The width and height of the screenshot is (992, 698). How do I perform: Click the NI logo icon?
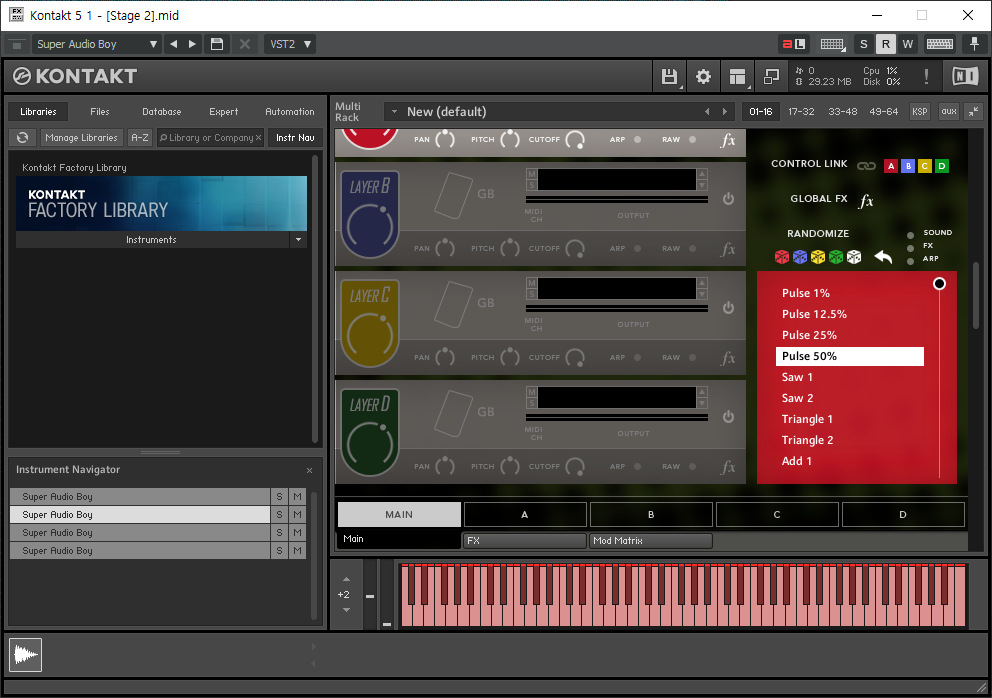coord(965,77)
